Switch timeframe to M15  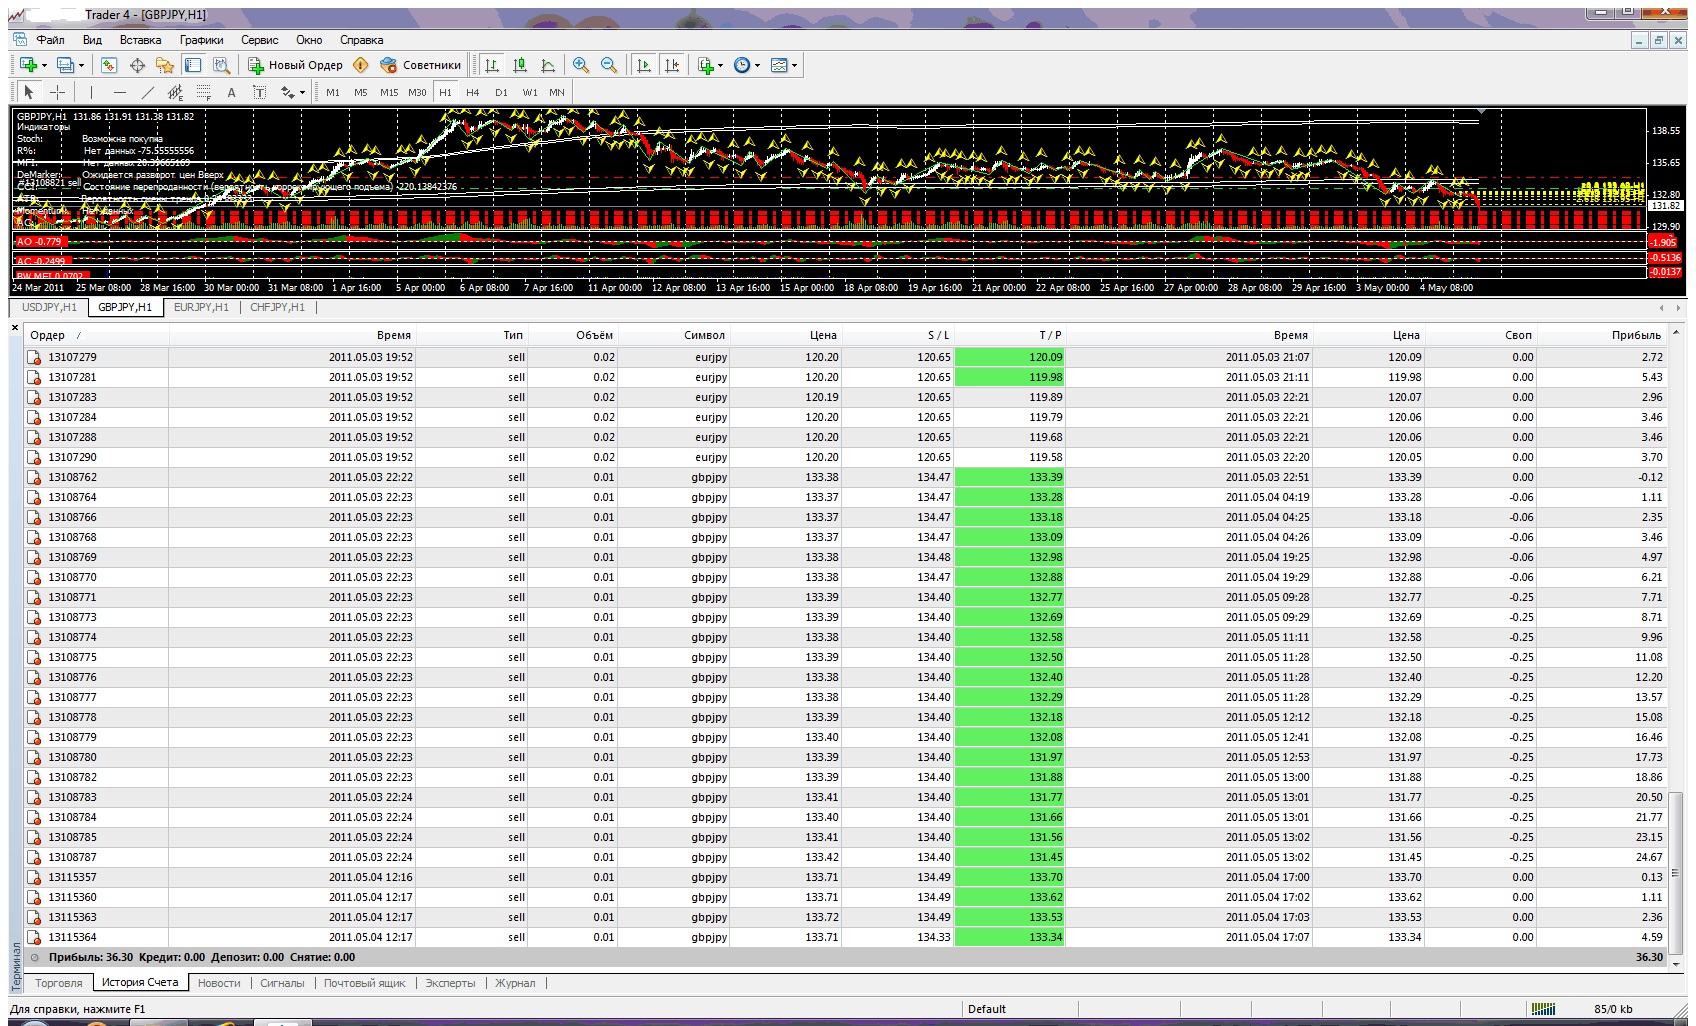click(x=389, y=92)
